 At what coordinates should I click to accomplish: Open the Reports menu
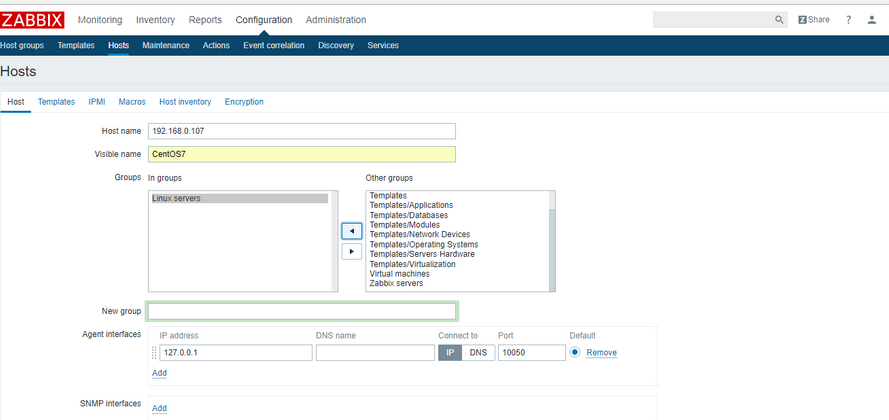(205, 20)
